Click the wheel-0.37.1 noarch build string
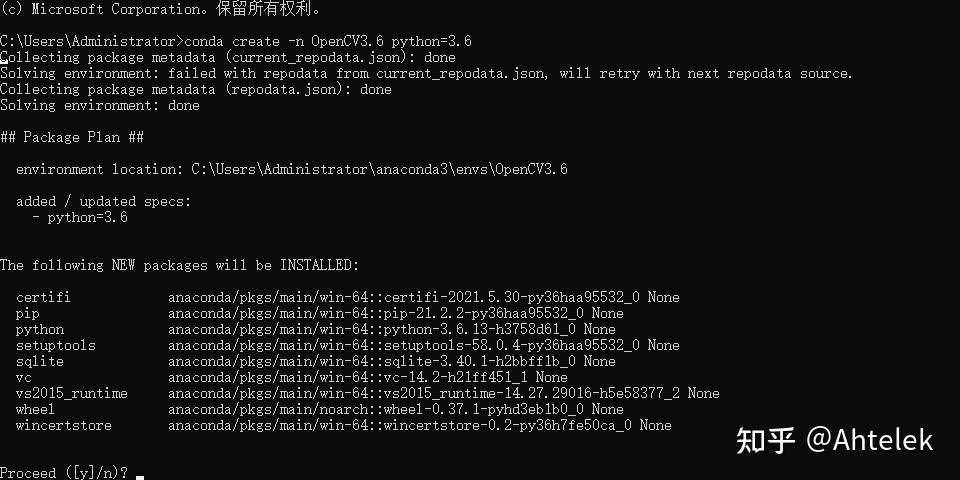The height and width of the screenshot is (480, 960). [x=484, y=409]
